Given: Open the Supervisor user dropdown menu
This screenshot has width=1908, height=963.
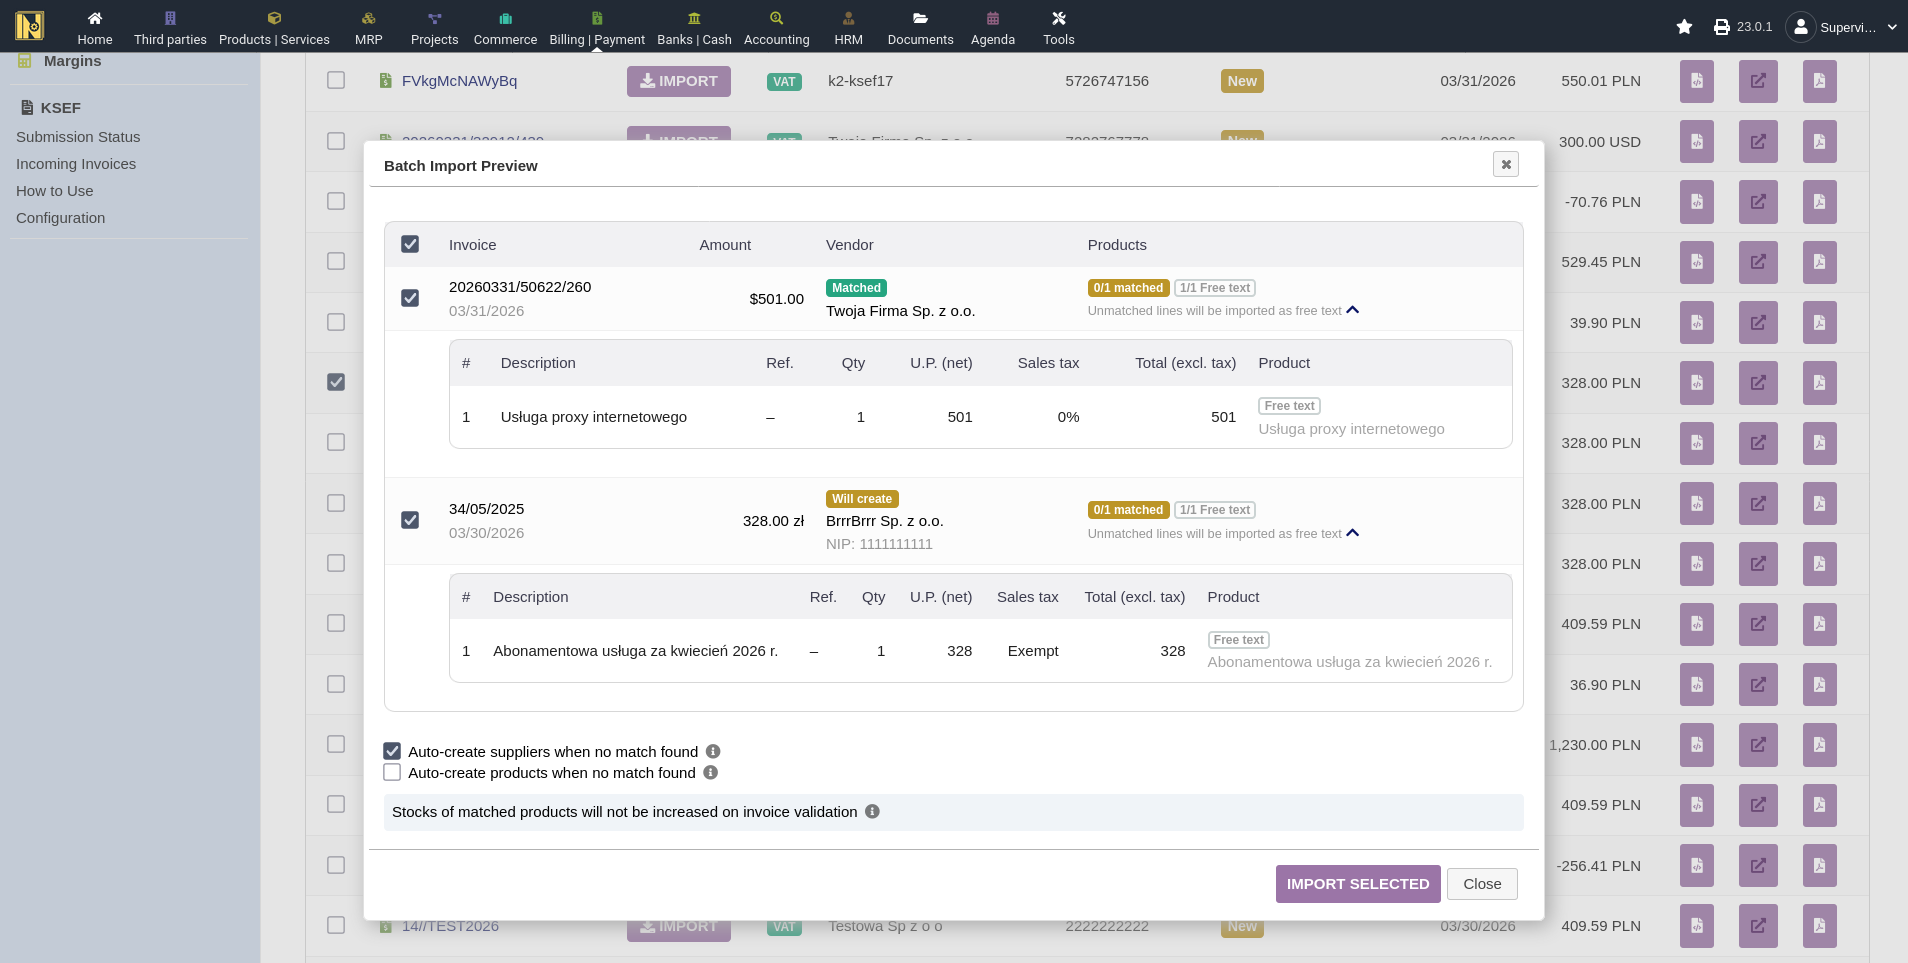Looking at the screenshot, I should [x=1841, y=27].
